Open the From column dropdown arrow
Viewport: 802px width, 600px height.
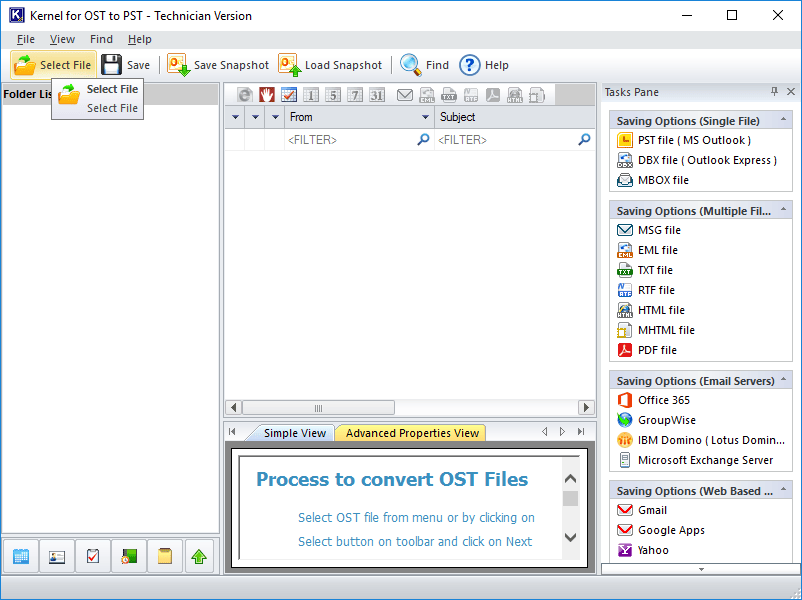tap(425, 117)
